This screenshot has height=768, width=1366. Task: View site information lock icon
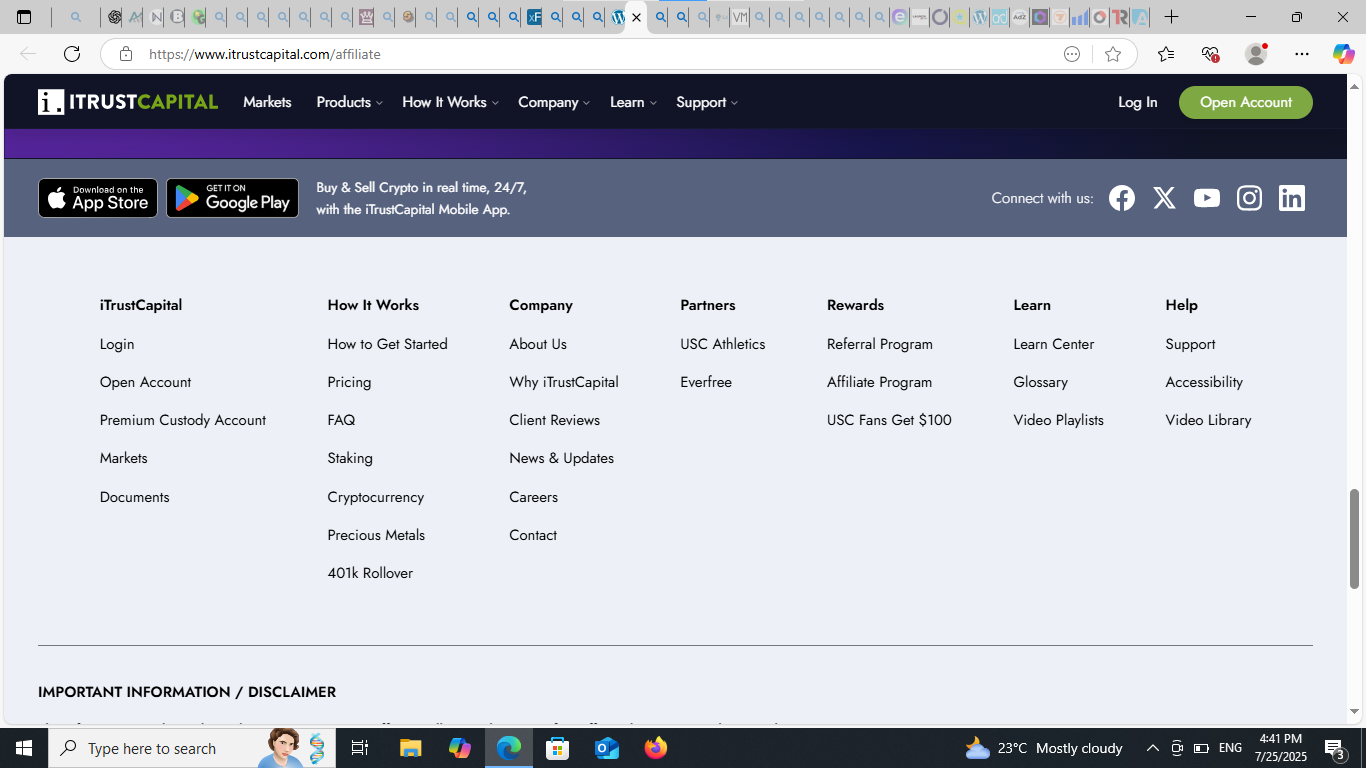click(x=126, y=54)
